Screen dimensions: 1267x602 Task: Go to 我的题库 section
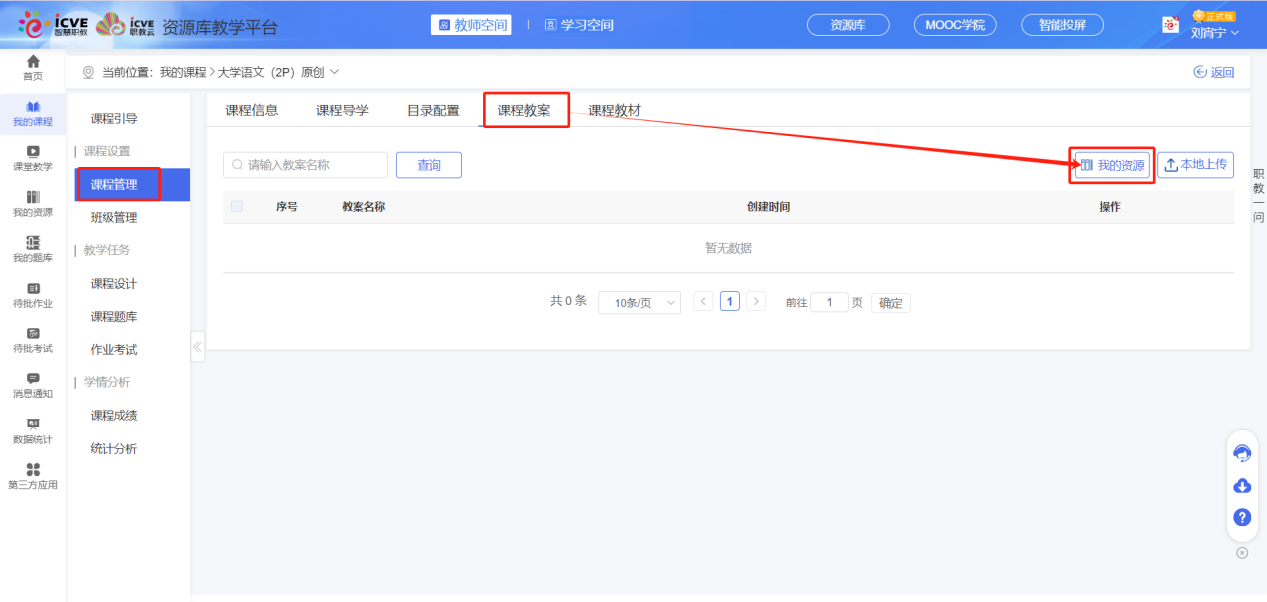pos(31,248)
